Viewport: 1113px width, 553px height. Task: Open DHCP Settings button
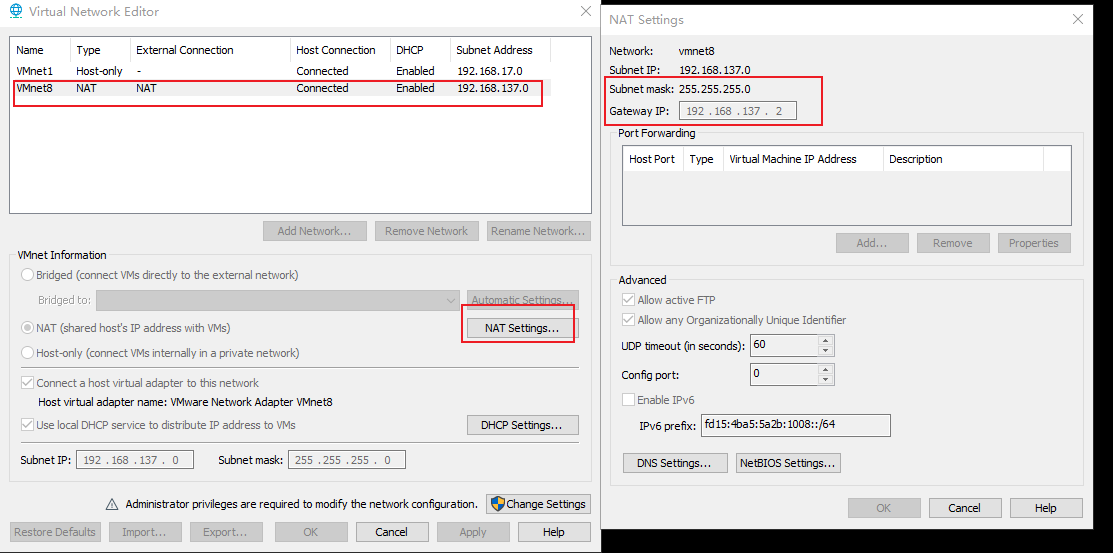(522, 425)
